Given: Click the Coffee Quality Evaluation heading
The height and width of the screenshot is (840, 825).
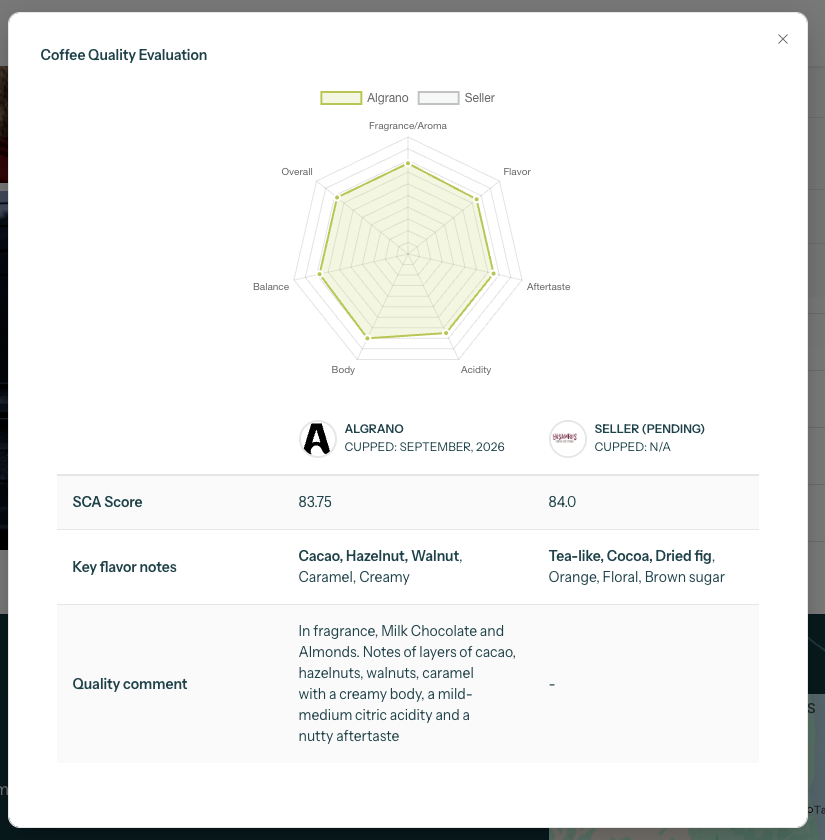Looking at the screenshot, I should 124,55.
